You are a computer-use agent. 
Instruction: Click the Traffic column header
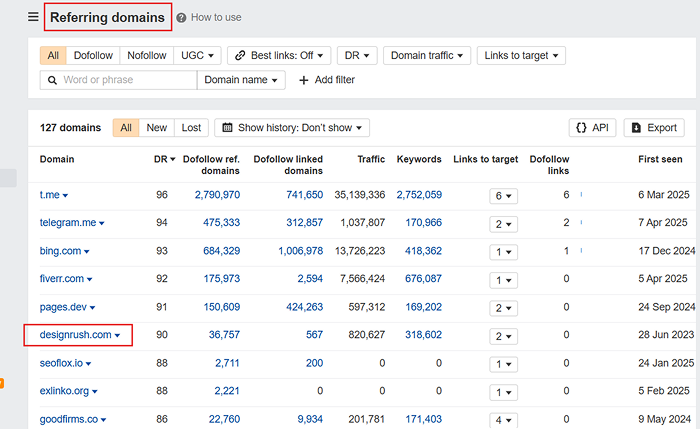[x=371, y=159]
